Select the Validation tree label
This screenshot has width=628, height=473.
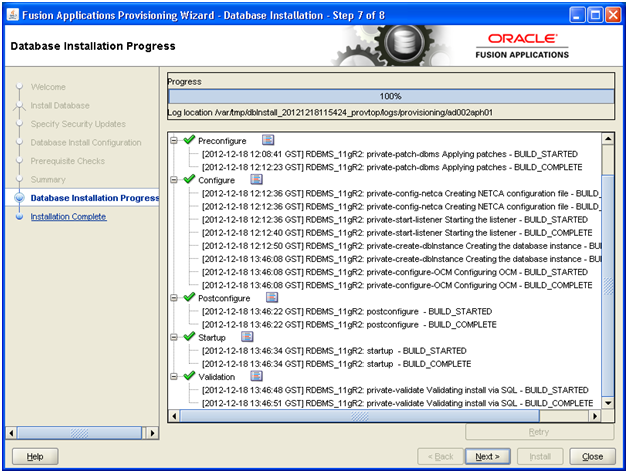tap(216, 377)
